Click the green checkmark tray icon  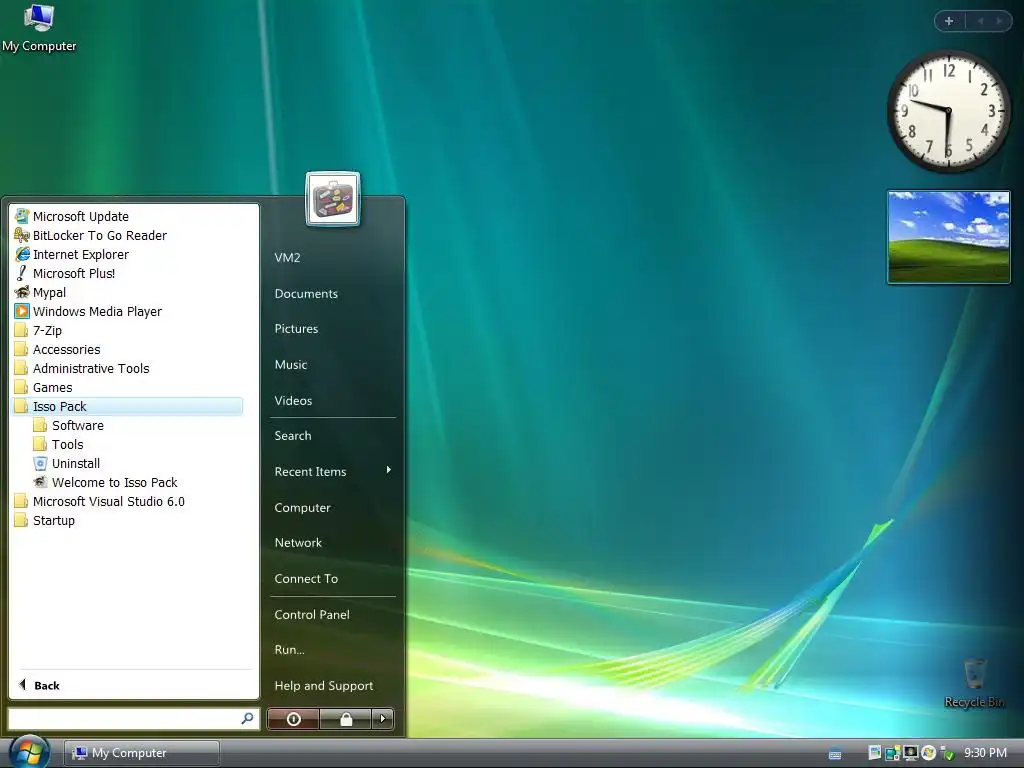click(x=947, y=753)
